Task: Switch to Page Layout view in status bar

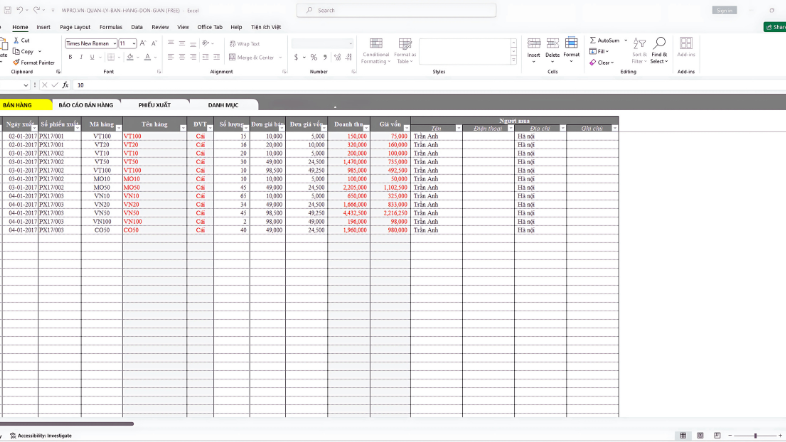Action: [700, 435]
